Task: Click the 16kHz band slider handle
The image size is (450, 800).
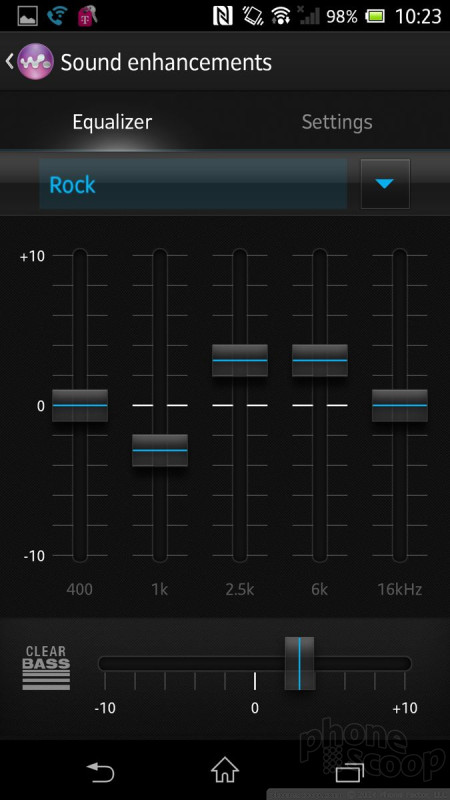Action: coord(399,405)
